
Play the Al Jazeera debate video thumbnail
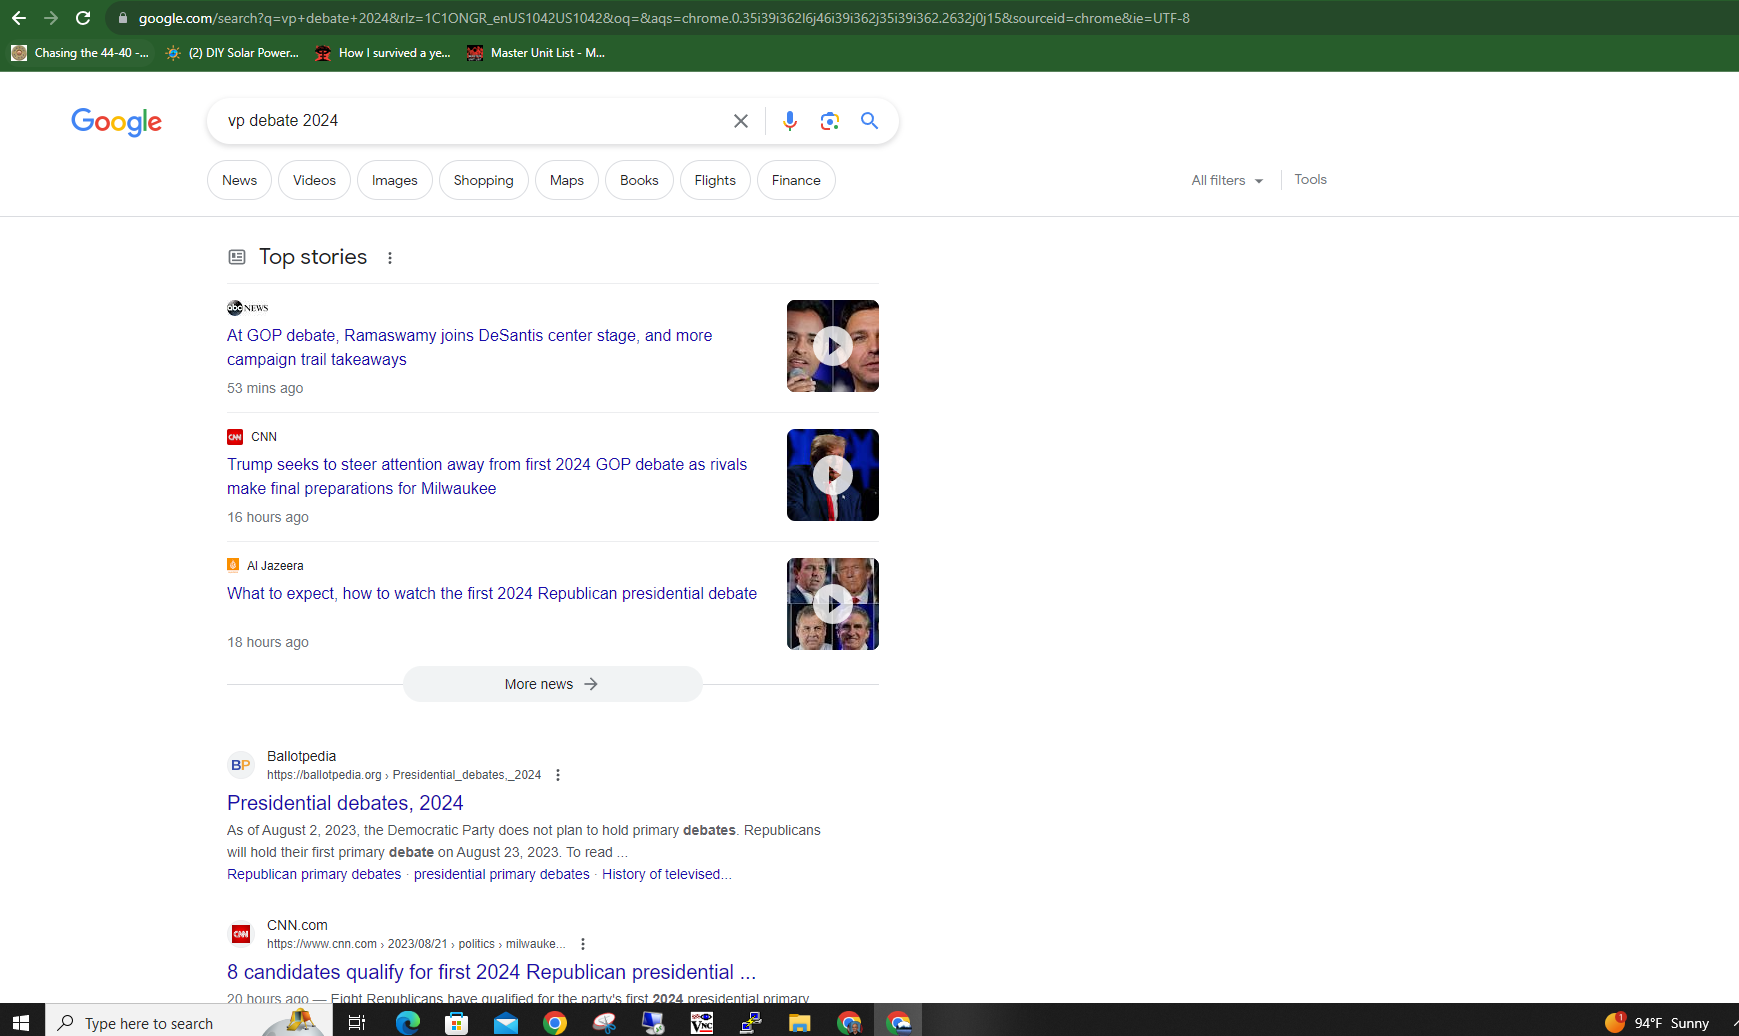[833, 604]
